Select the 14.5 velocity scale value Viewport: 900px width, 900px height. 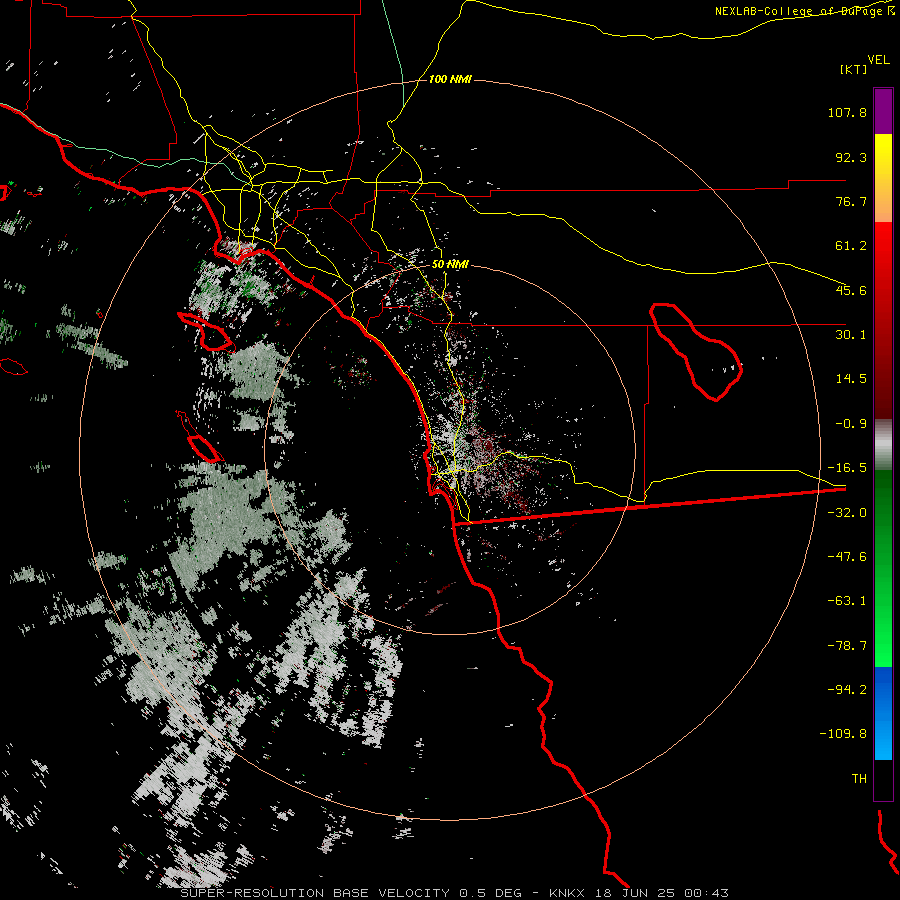(x=851, y=379)
